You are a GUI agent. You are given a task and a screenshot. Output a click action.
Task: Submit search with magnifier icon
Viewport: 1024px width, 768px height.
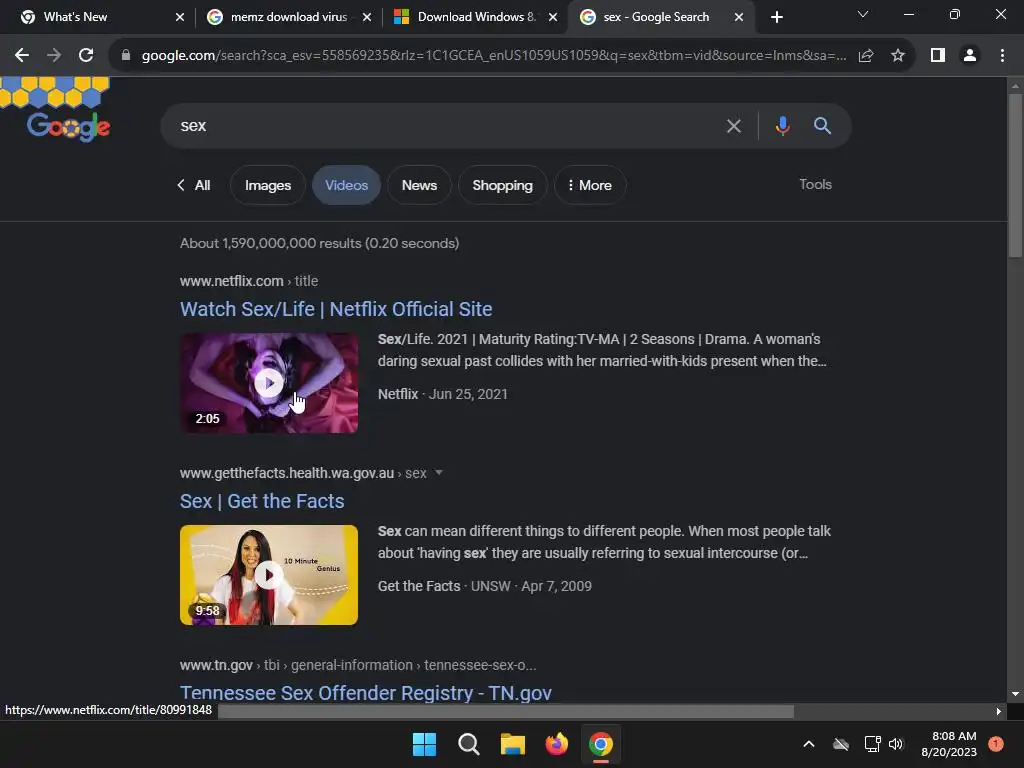pyautogui.click(x=822, y=125)
